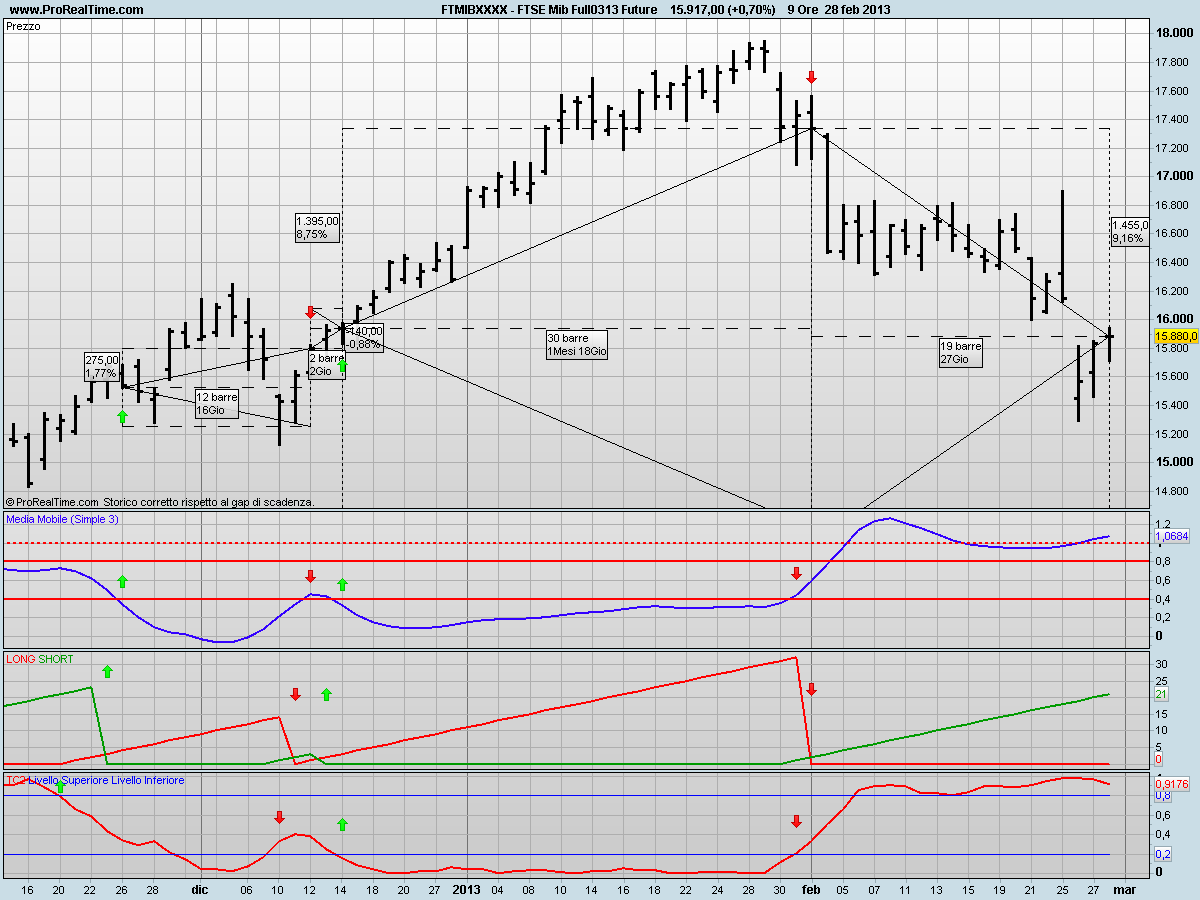Click the -140,00 -0,88% annotation
Screen dimensions: 1200x900
[x=364, y=338]
